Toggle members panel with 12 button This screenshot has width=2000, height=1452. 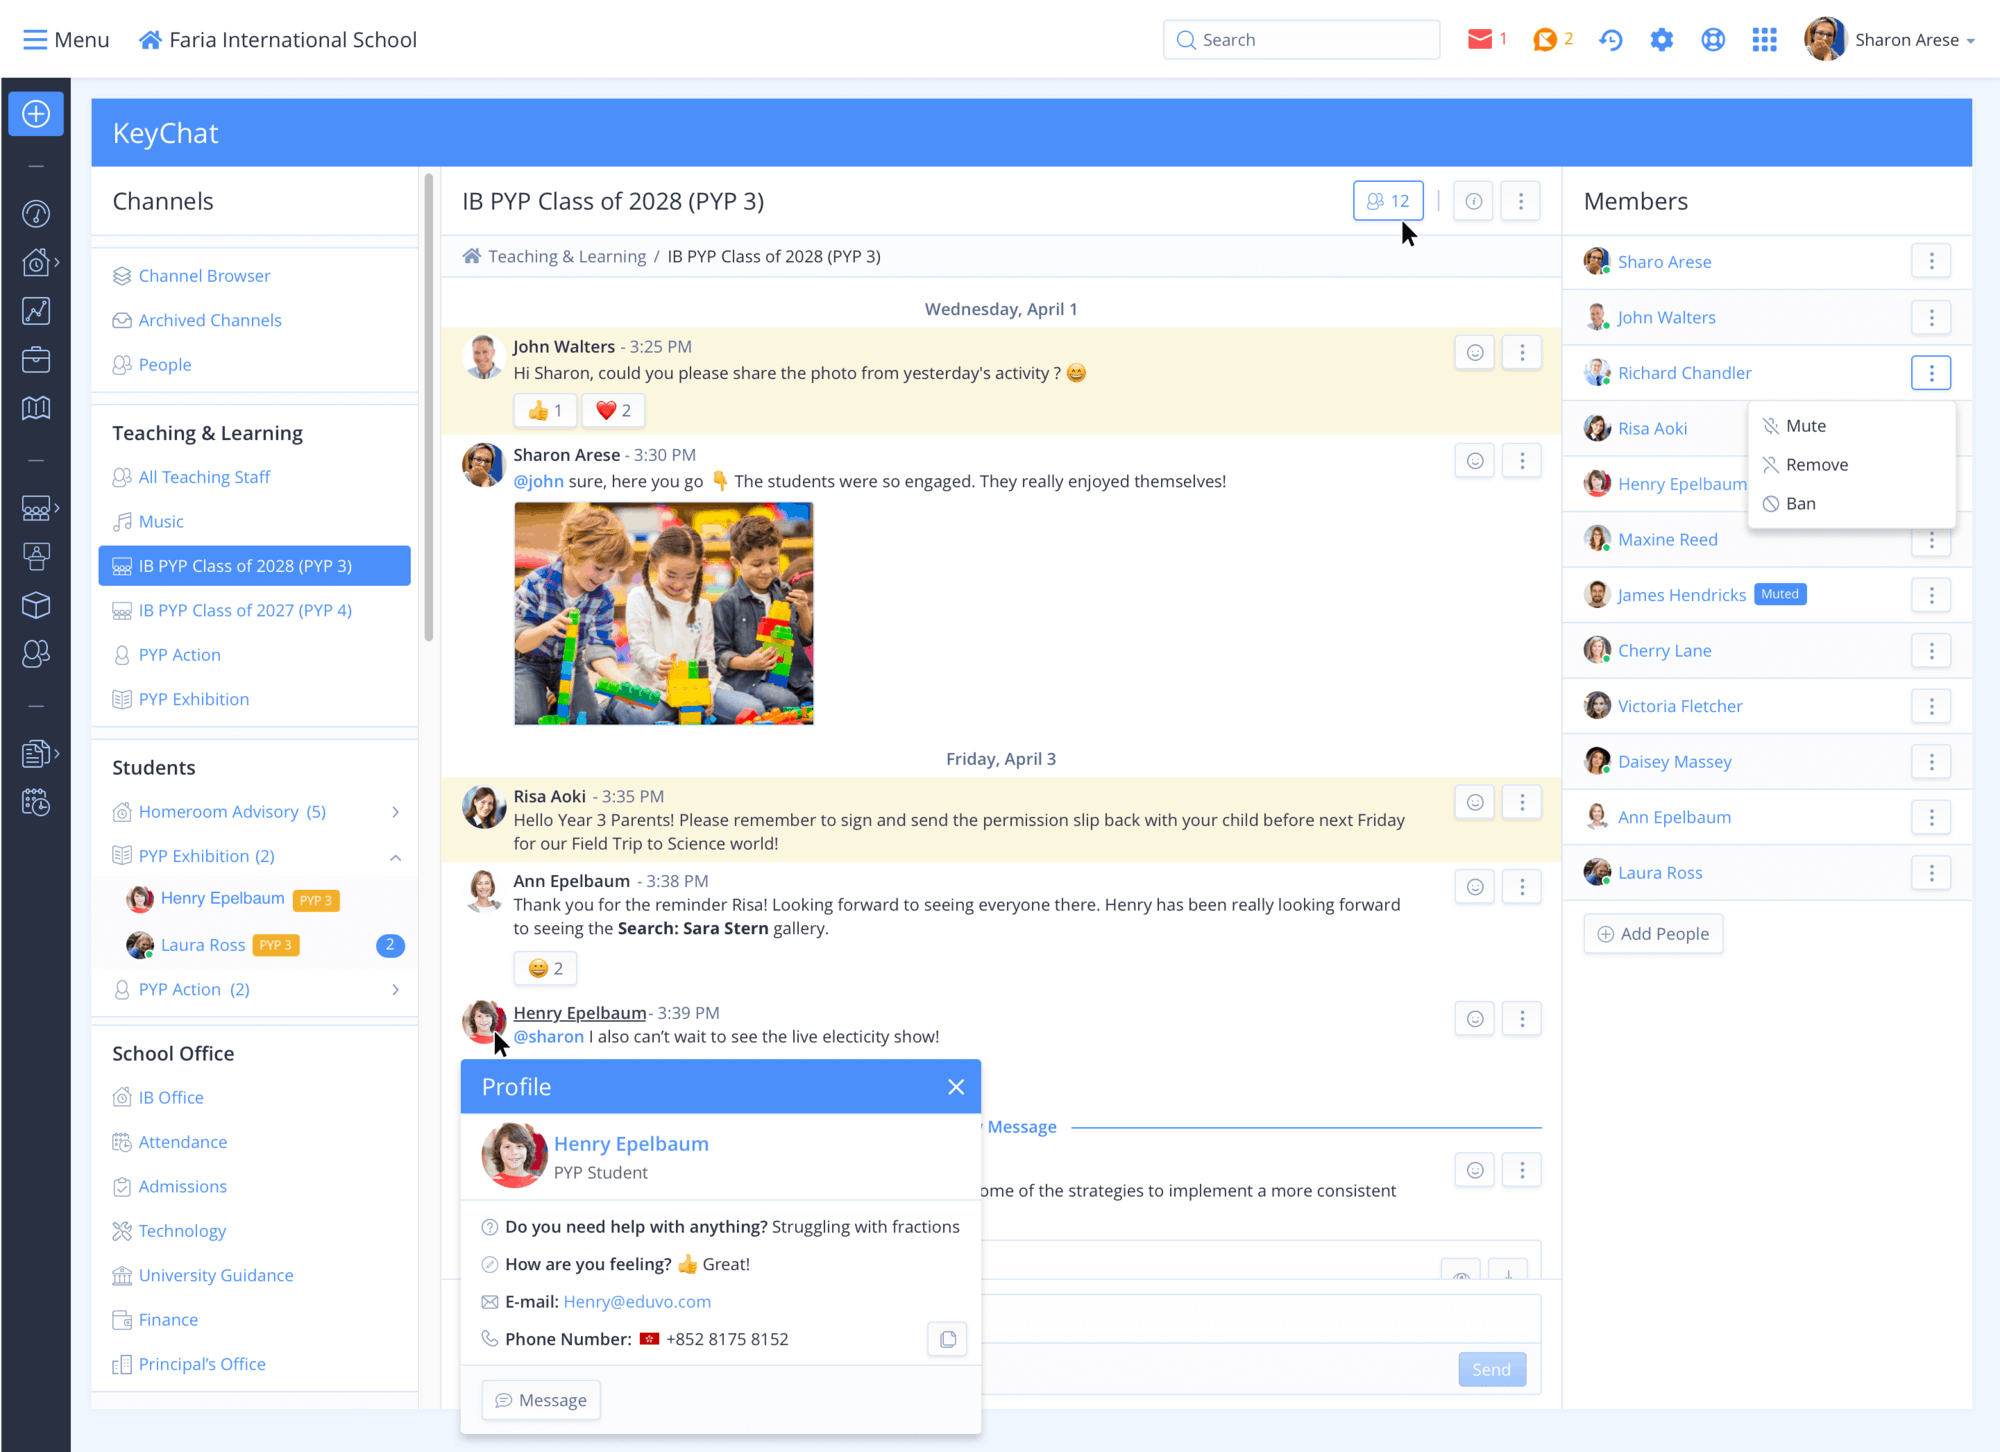1388,201
